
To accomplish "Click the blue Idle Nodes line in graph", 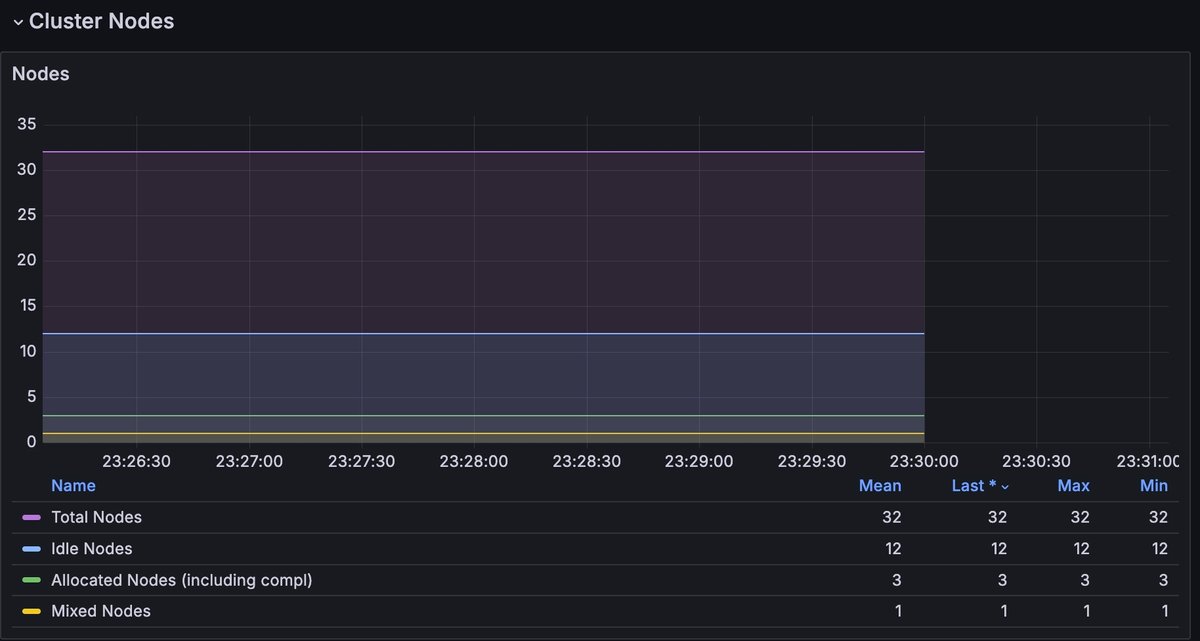I will tap(480, 334).
